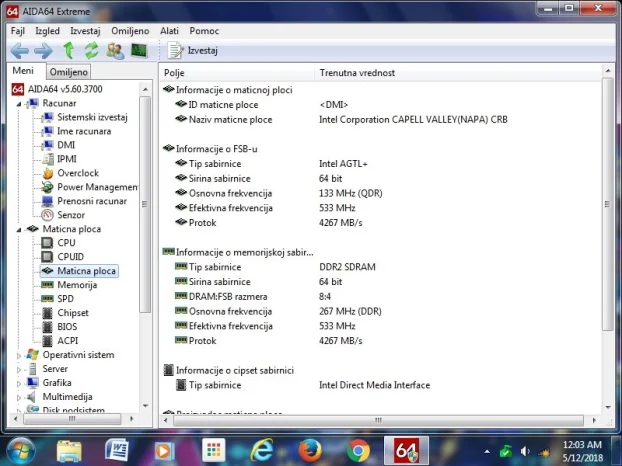Click the DRAM:FSB razmera row
Screen dimensions: 622x466
(381, 297)
